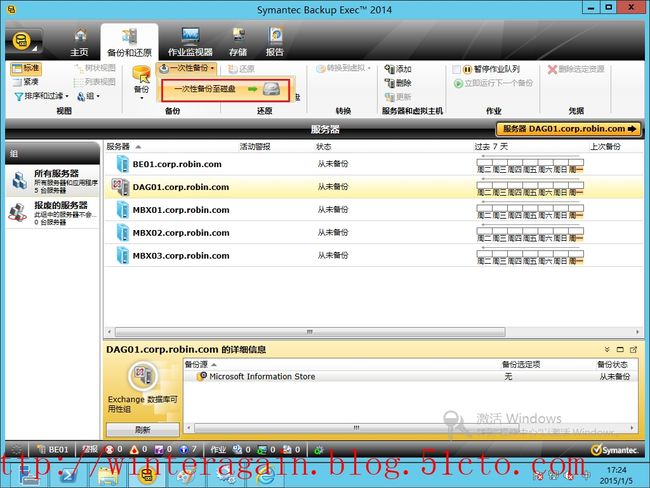The height and width of the screenshot is (488, 650).
Task: Open the 一次性备份 dropdown
Action: (x=187, y=68)
